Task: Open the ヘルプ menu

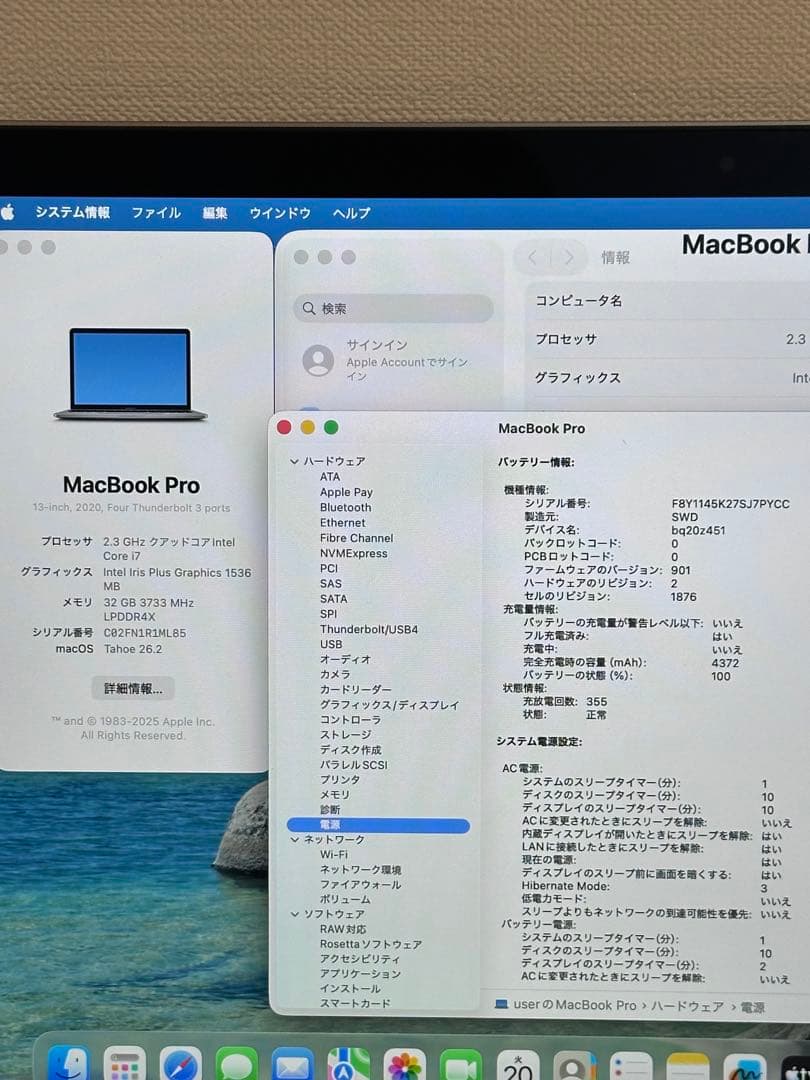Action: pyautogui.click(x=350, y=212)
